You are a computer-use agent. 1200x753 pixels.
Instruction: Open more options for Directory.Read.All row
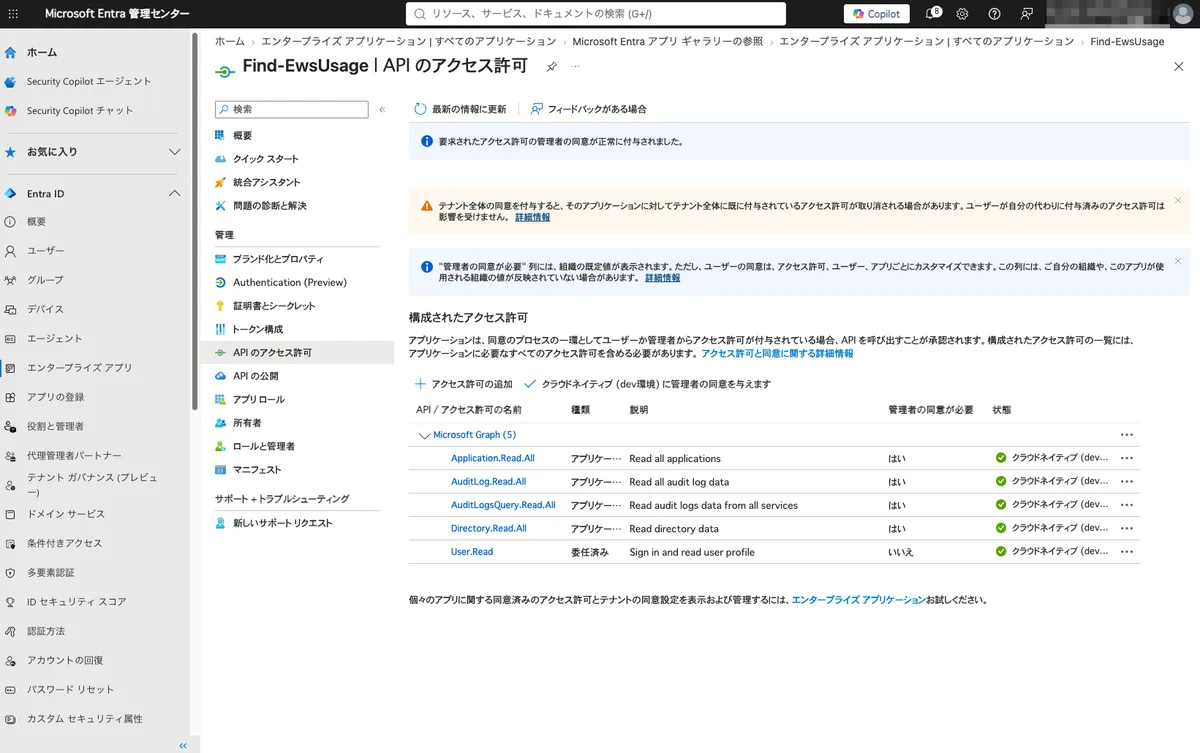click(1127, 528)
